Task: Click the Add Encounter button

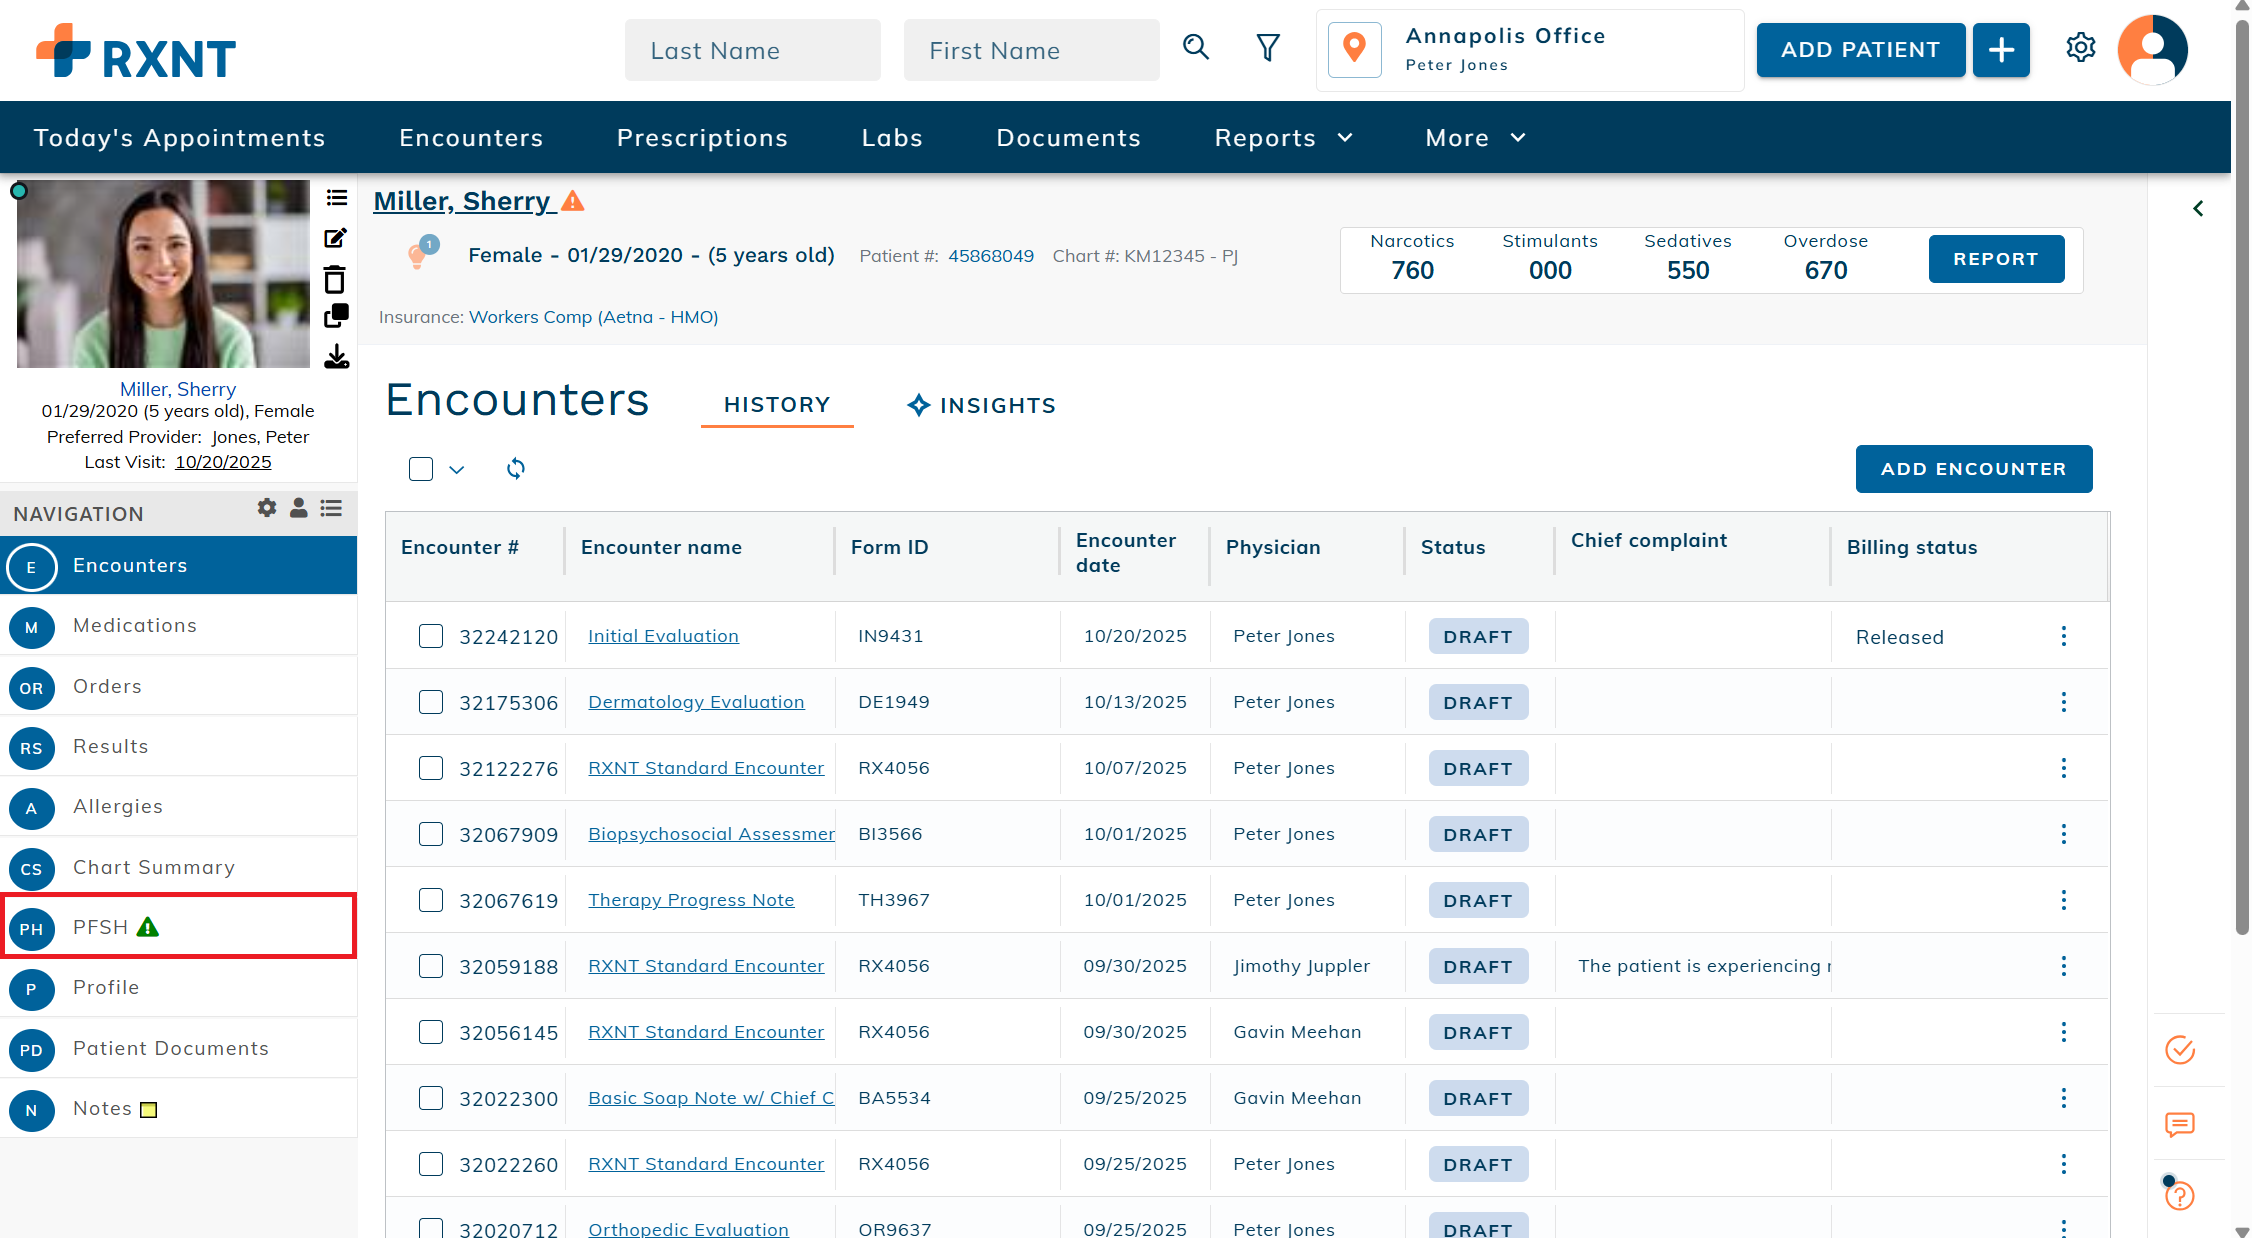Action: [1973, 469]
